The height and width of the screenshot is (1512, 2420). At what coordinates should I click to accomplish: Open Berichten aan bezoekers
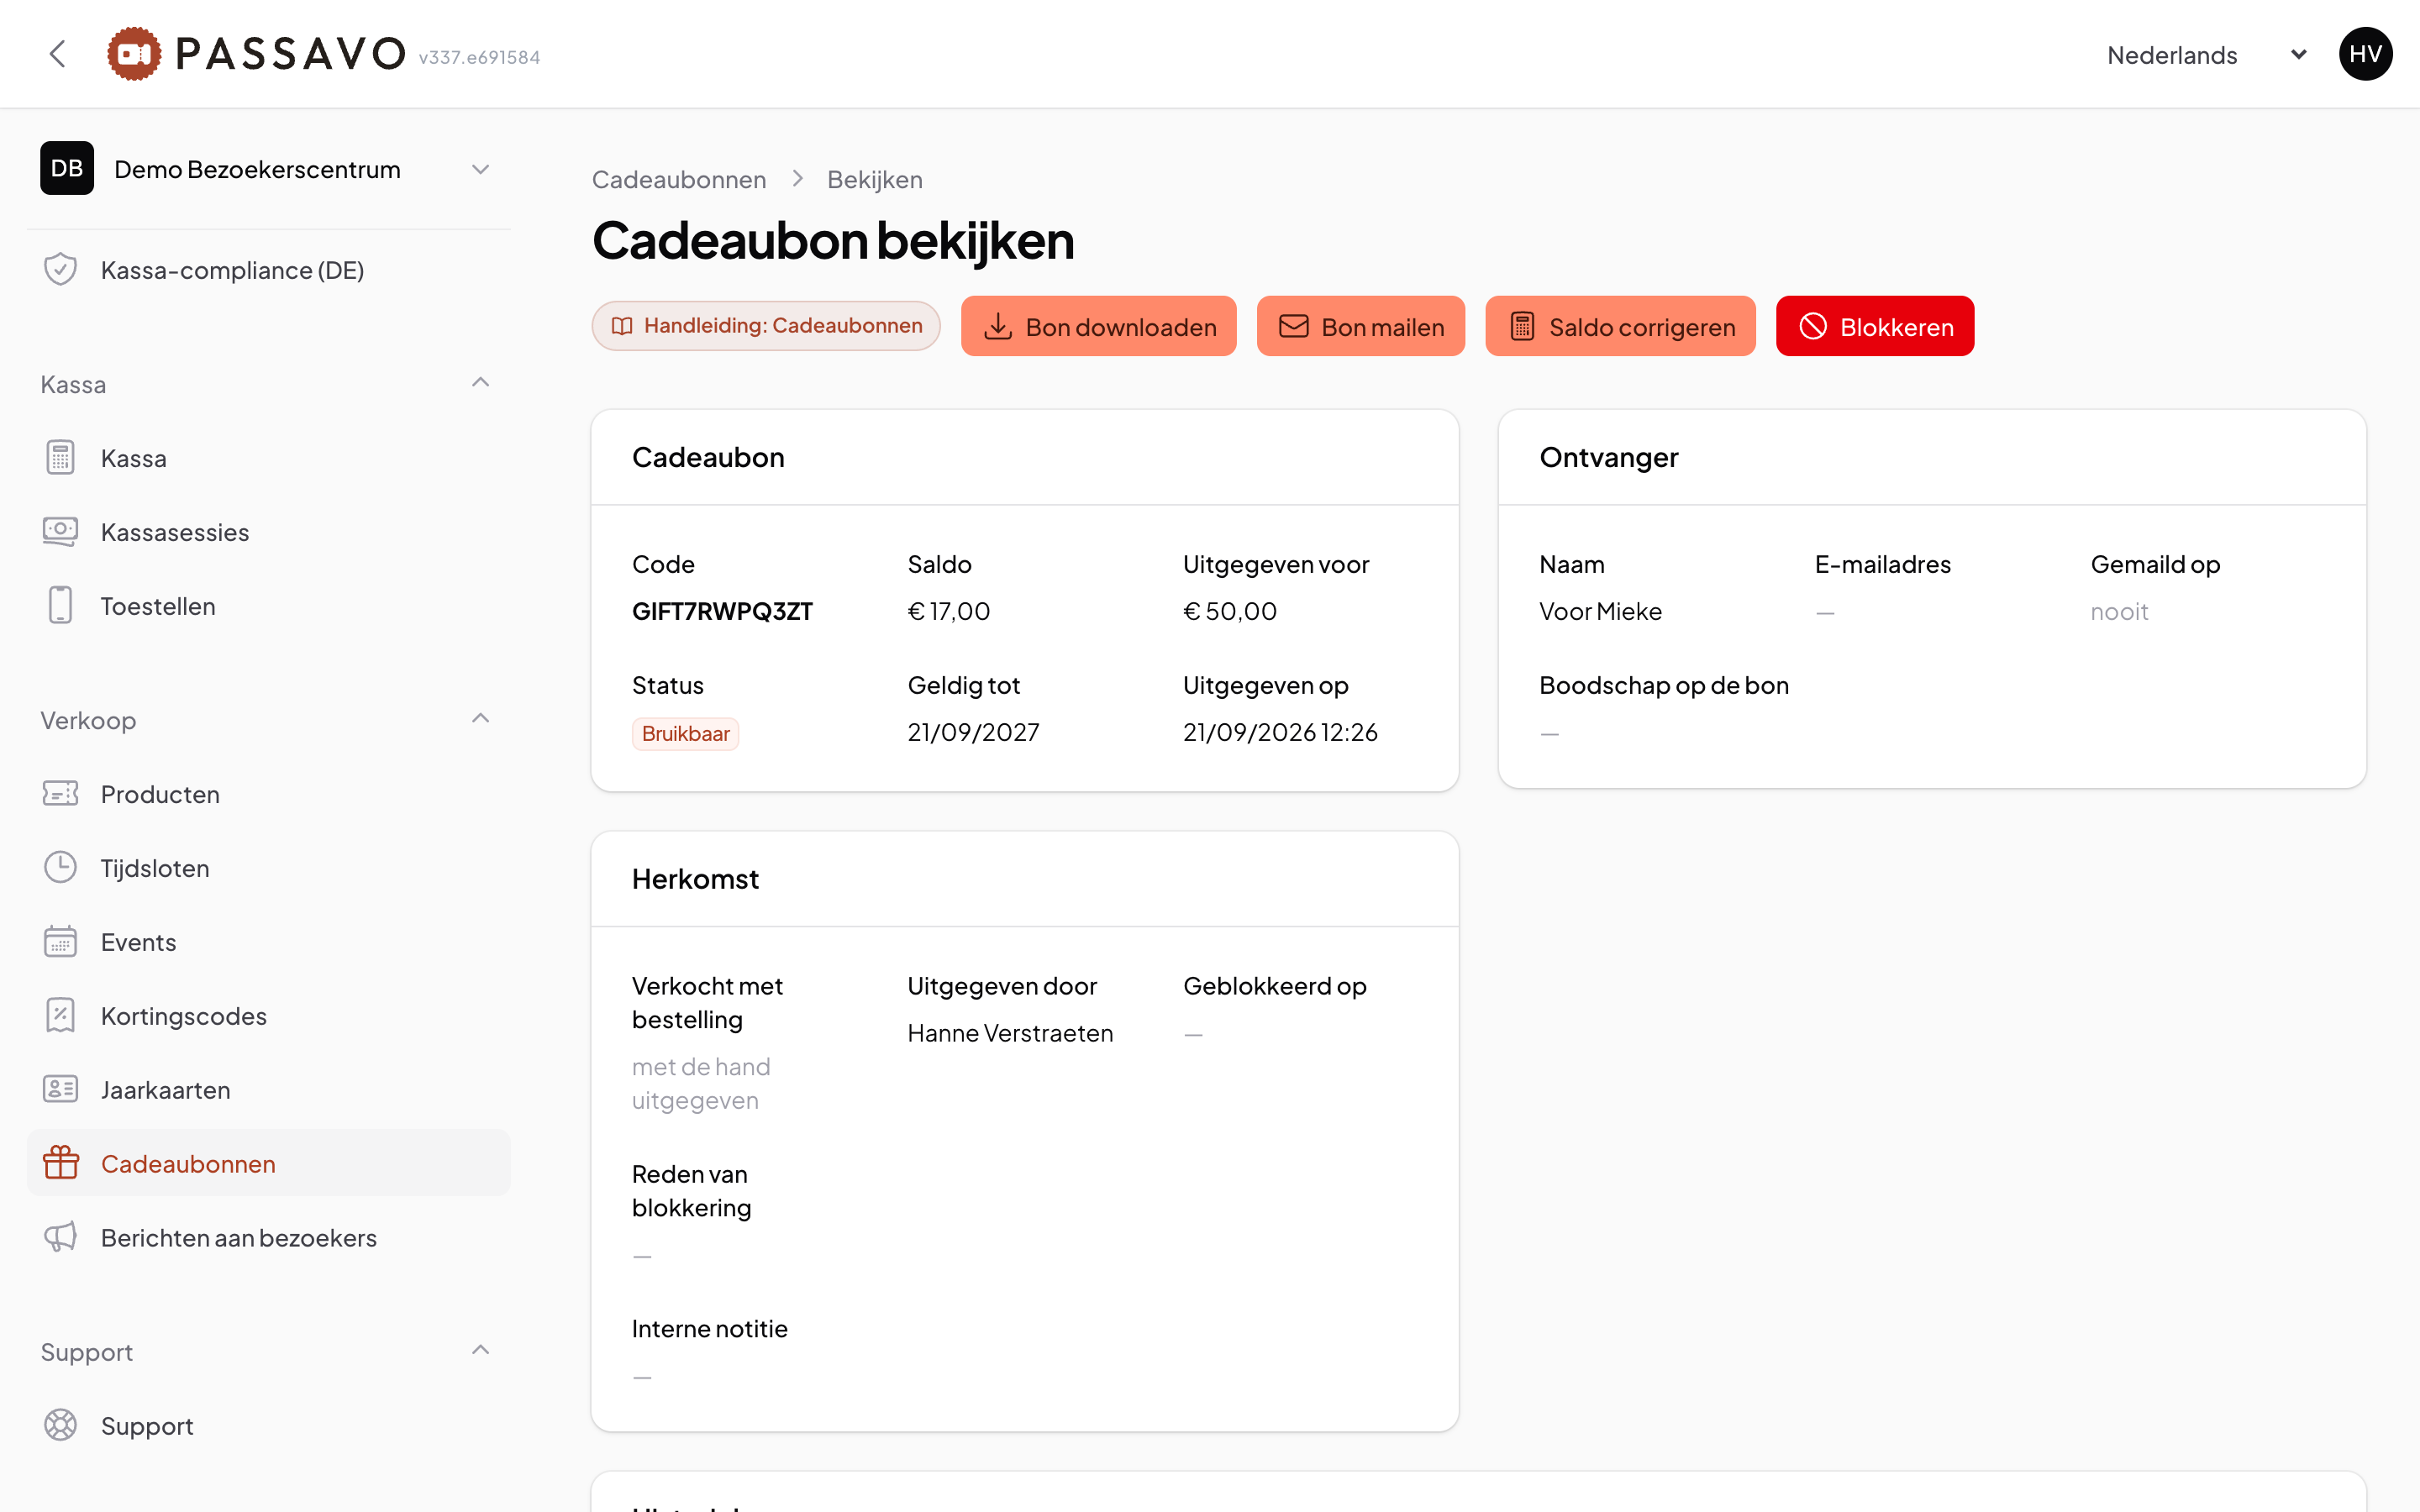268,1238
